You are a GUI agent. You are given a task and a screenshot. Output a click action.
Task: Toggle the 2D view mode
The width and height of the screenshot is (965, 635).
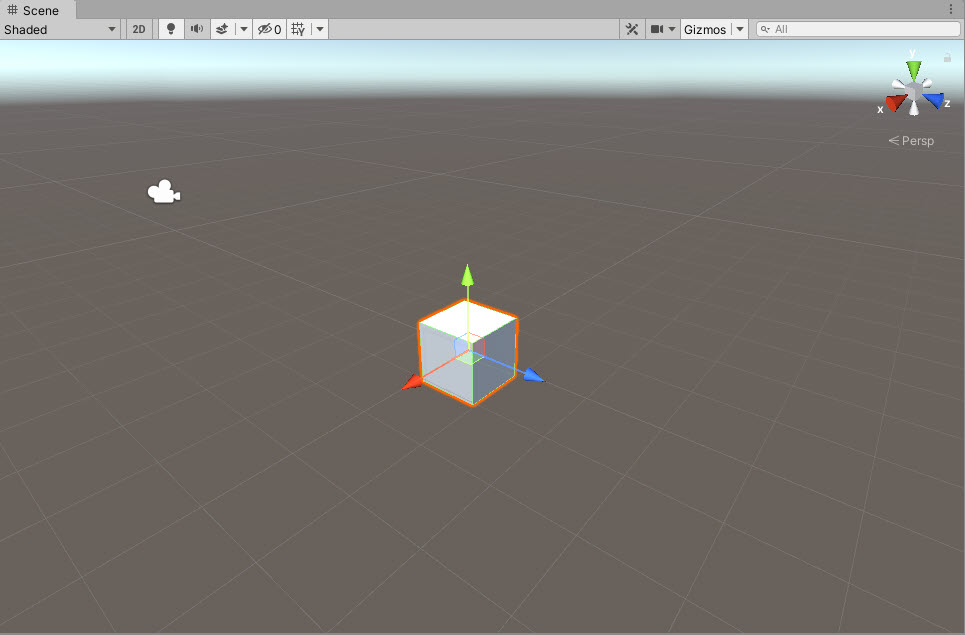click(x=139, y=29)
